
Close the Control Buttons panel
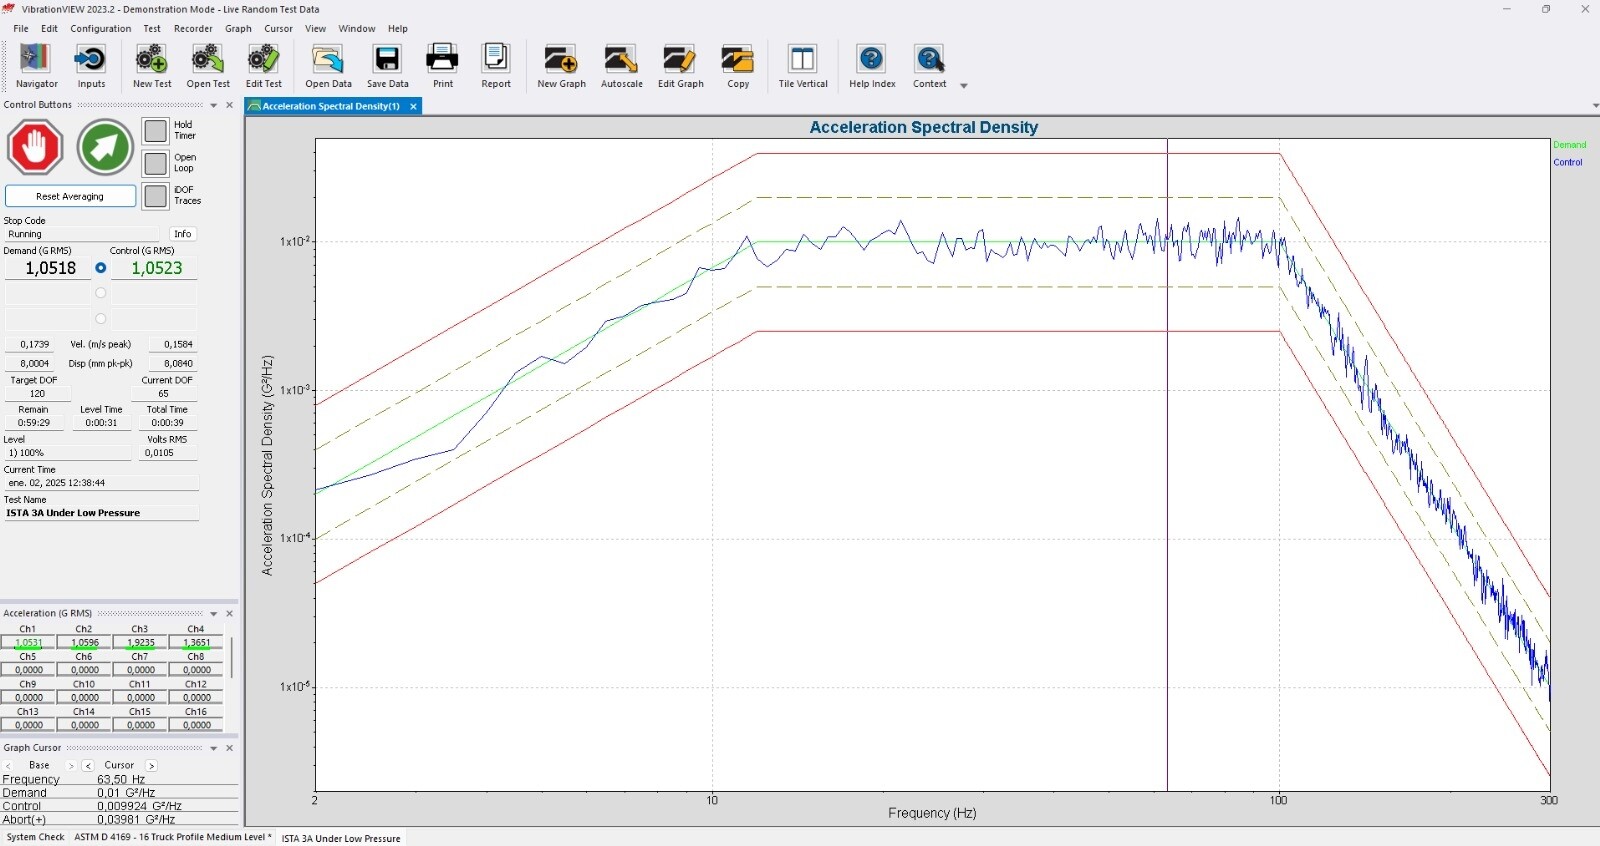pyautogui.click(x=229, y=105)
